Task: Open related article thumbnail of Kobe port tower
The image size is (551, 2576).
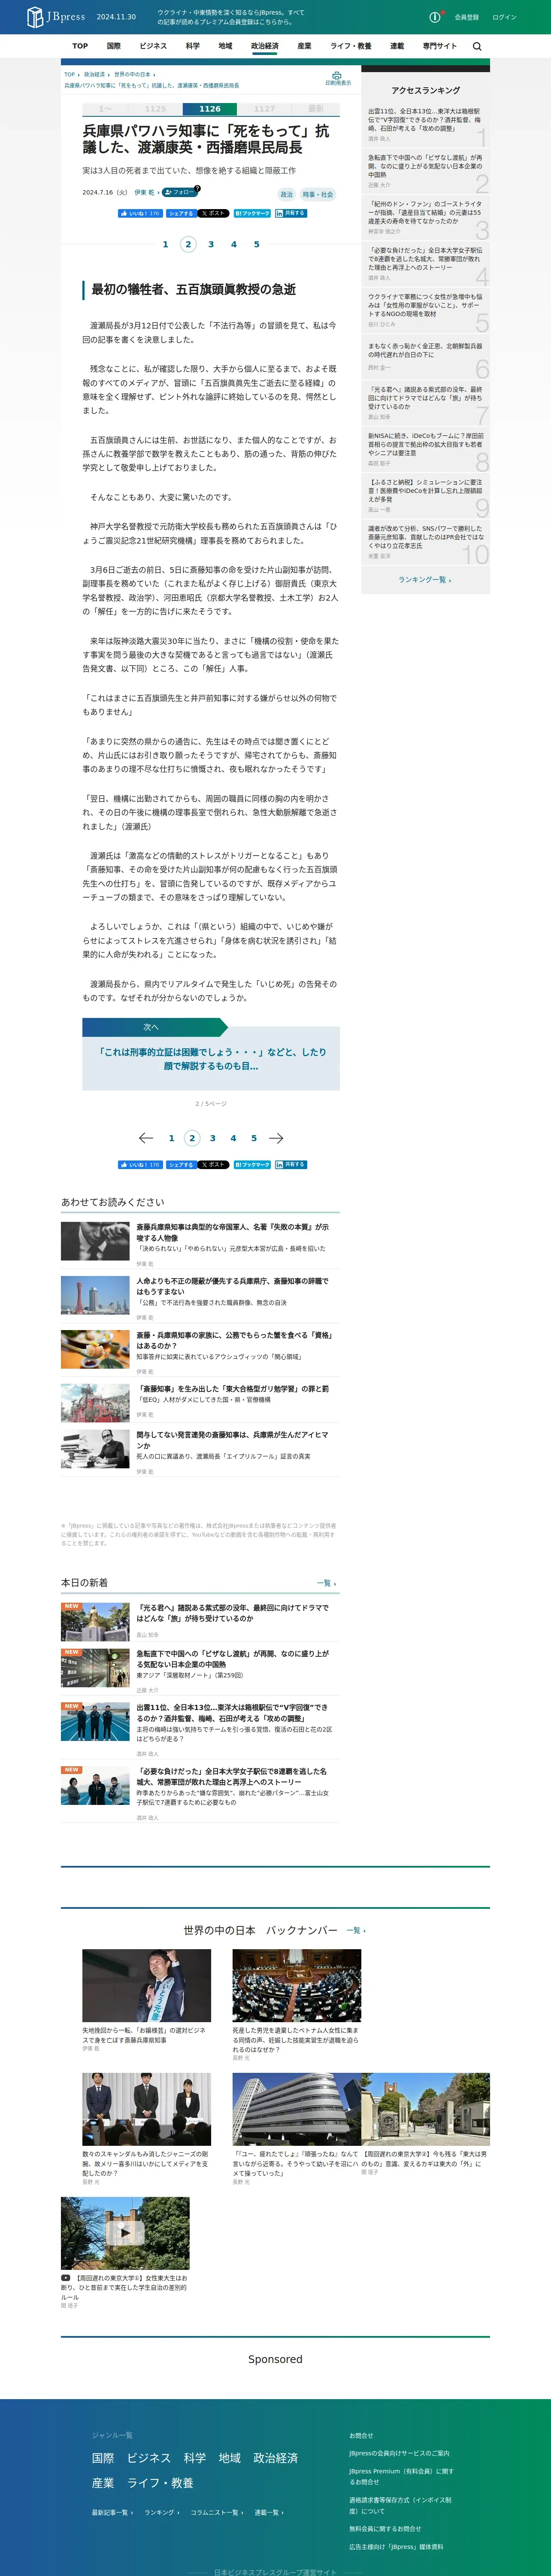Action: click(x=95, y=1295)
